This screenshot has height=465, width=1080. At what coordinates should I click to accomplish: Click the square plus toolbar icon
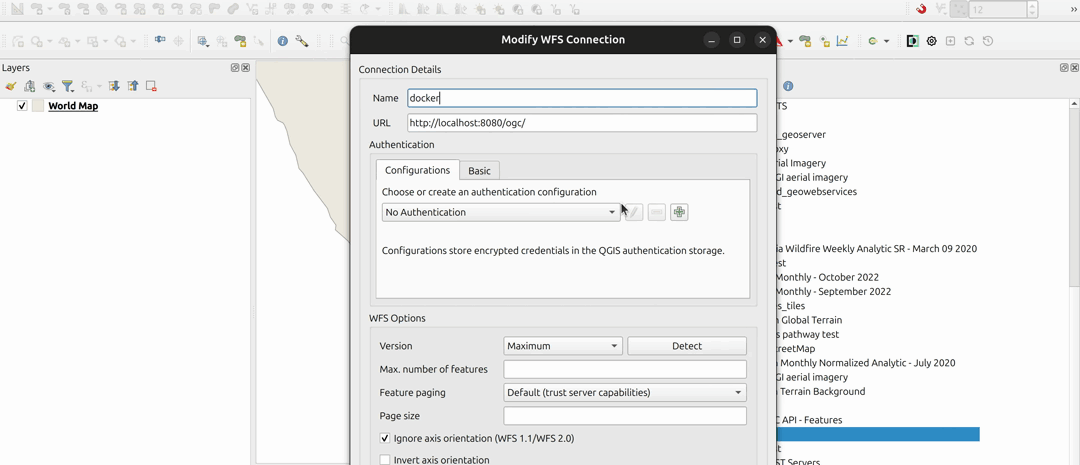coord(951,41)
